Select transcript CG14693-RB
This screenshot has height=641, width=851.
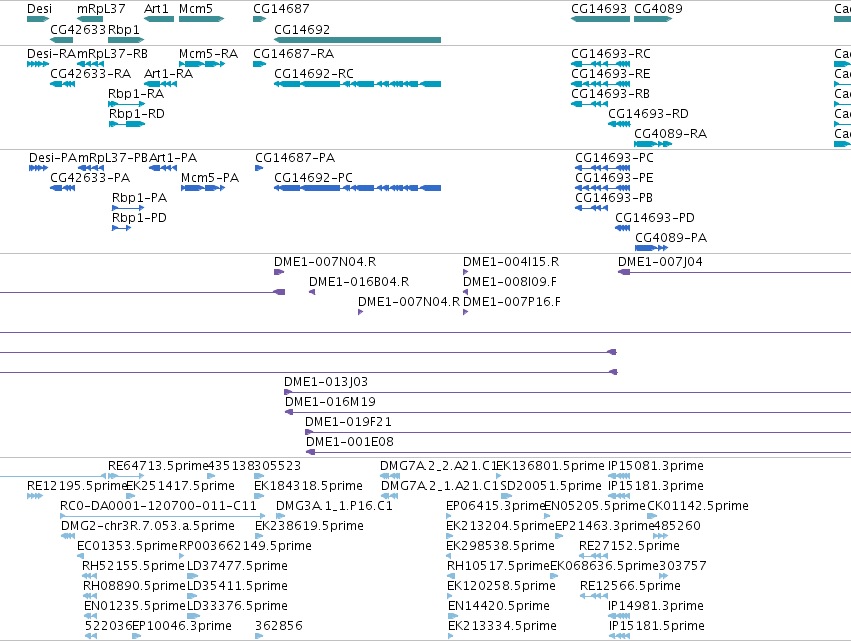(x=589, y=104)
